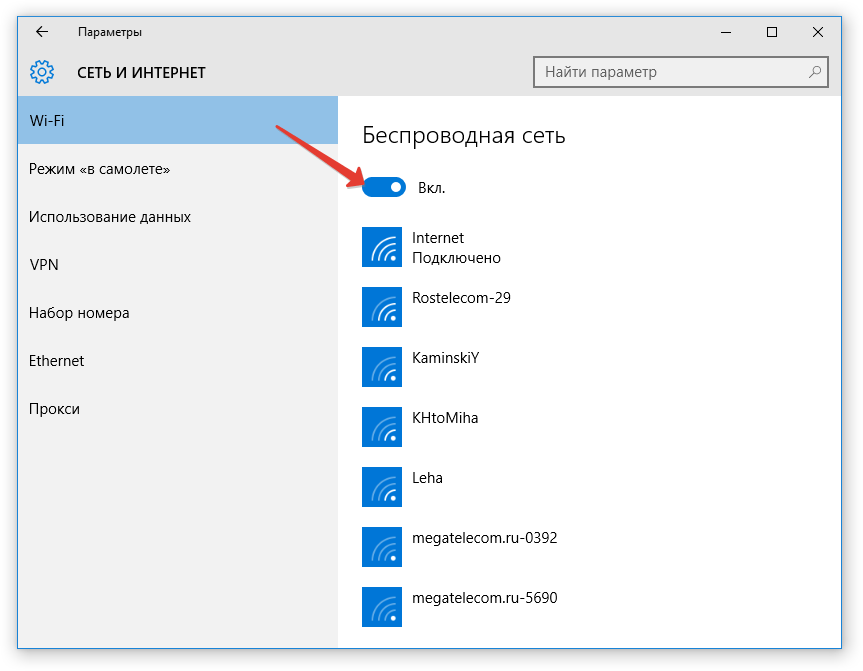Click the settings gear icon

pyautogui.click(x=41, y=72)
